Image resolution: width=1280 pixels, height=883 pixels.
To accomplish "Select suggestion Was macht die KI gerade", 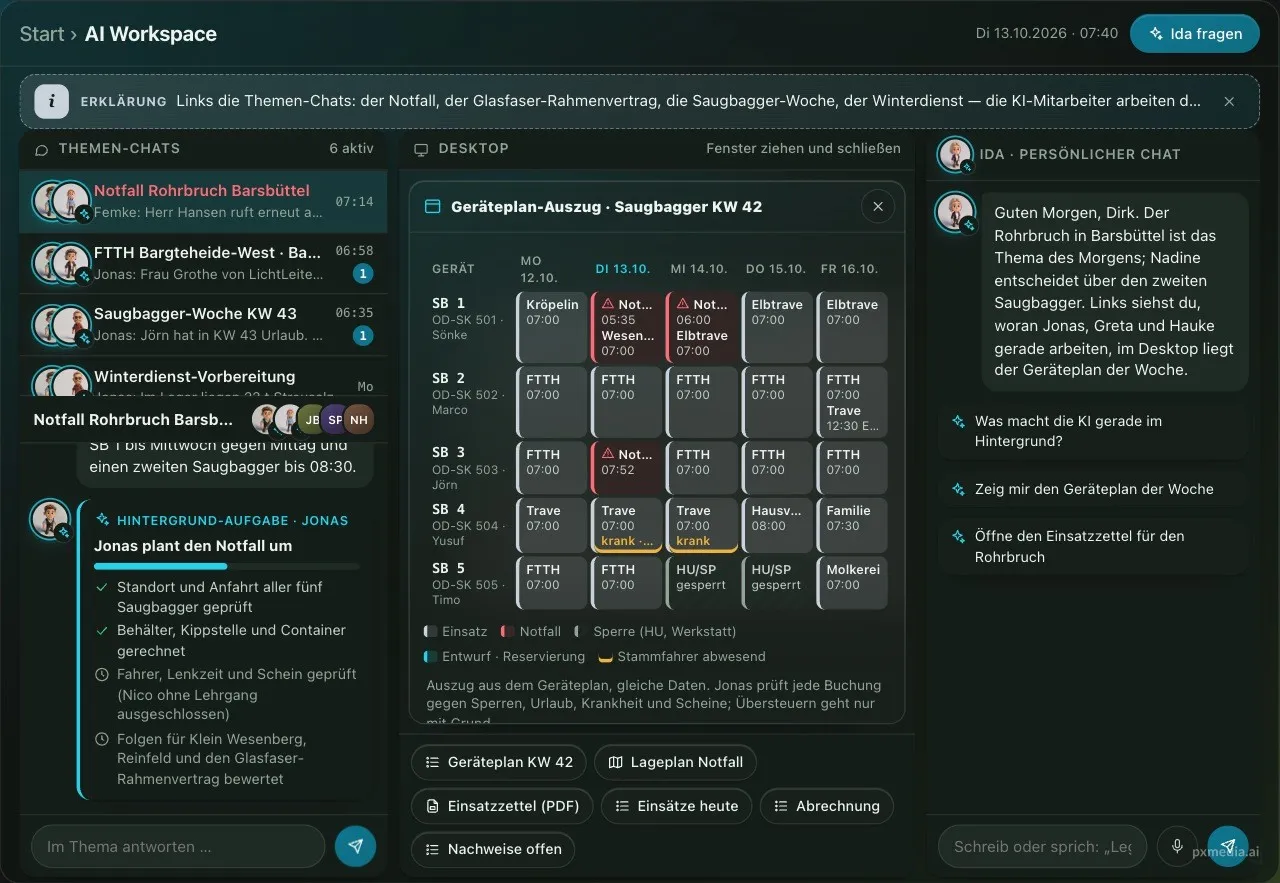I will pyautogui.click(x=1094, y=431).
